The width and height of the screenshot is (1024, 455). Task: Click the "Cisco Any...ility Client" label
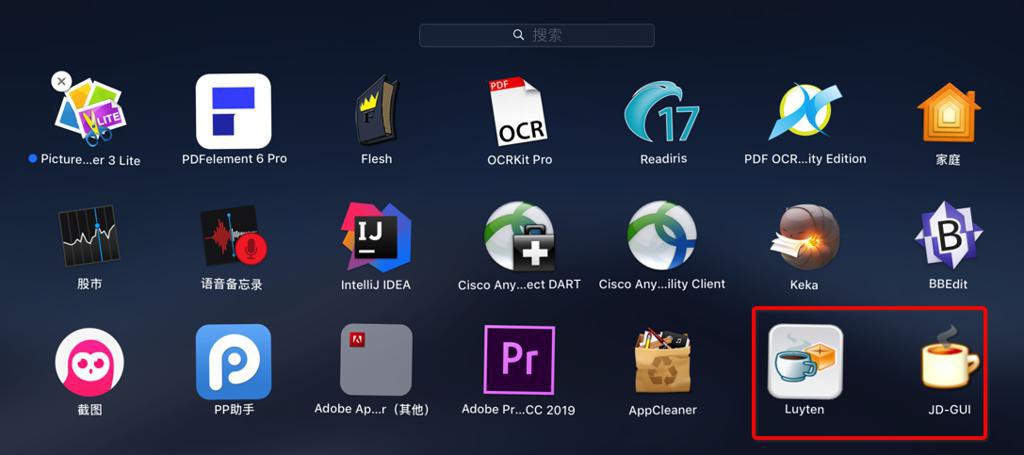(x=662, y=284)
